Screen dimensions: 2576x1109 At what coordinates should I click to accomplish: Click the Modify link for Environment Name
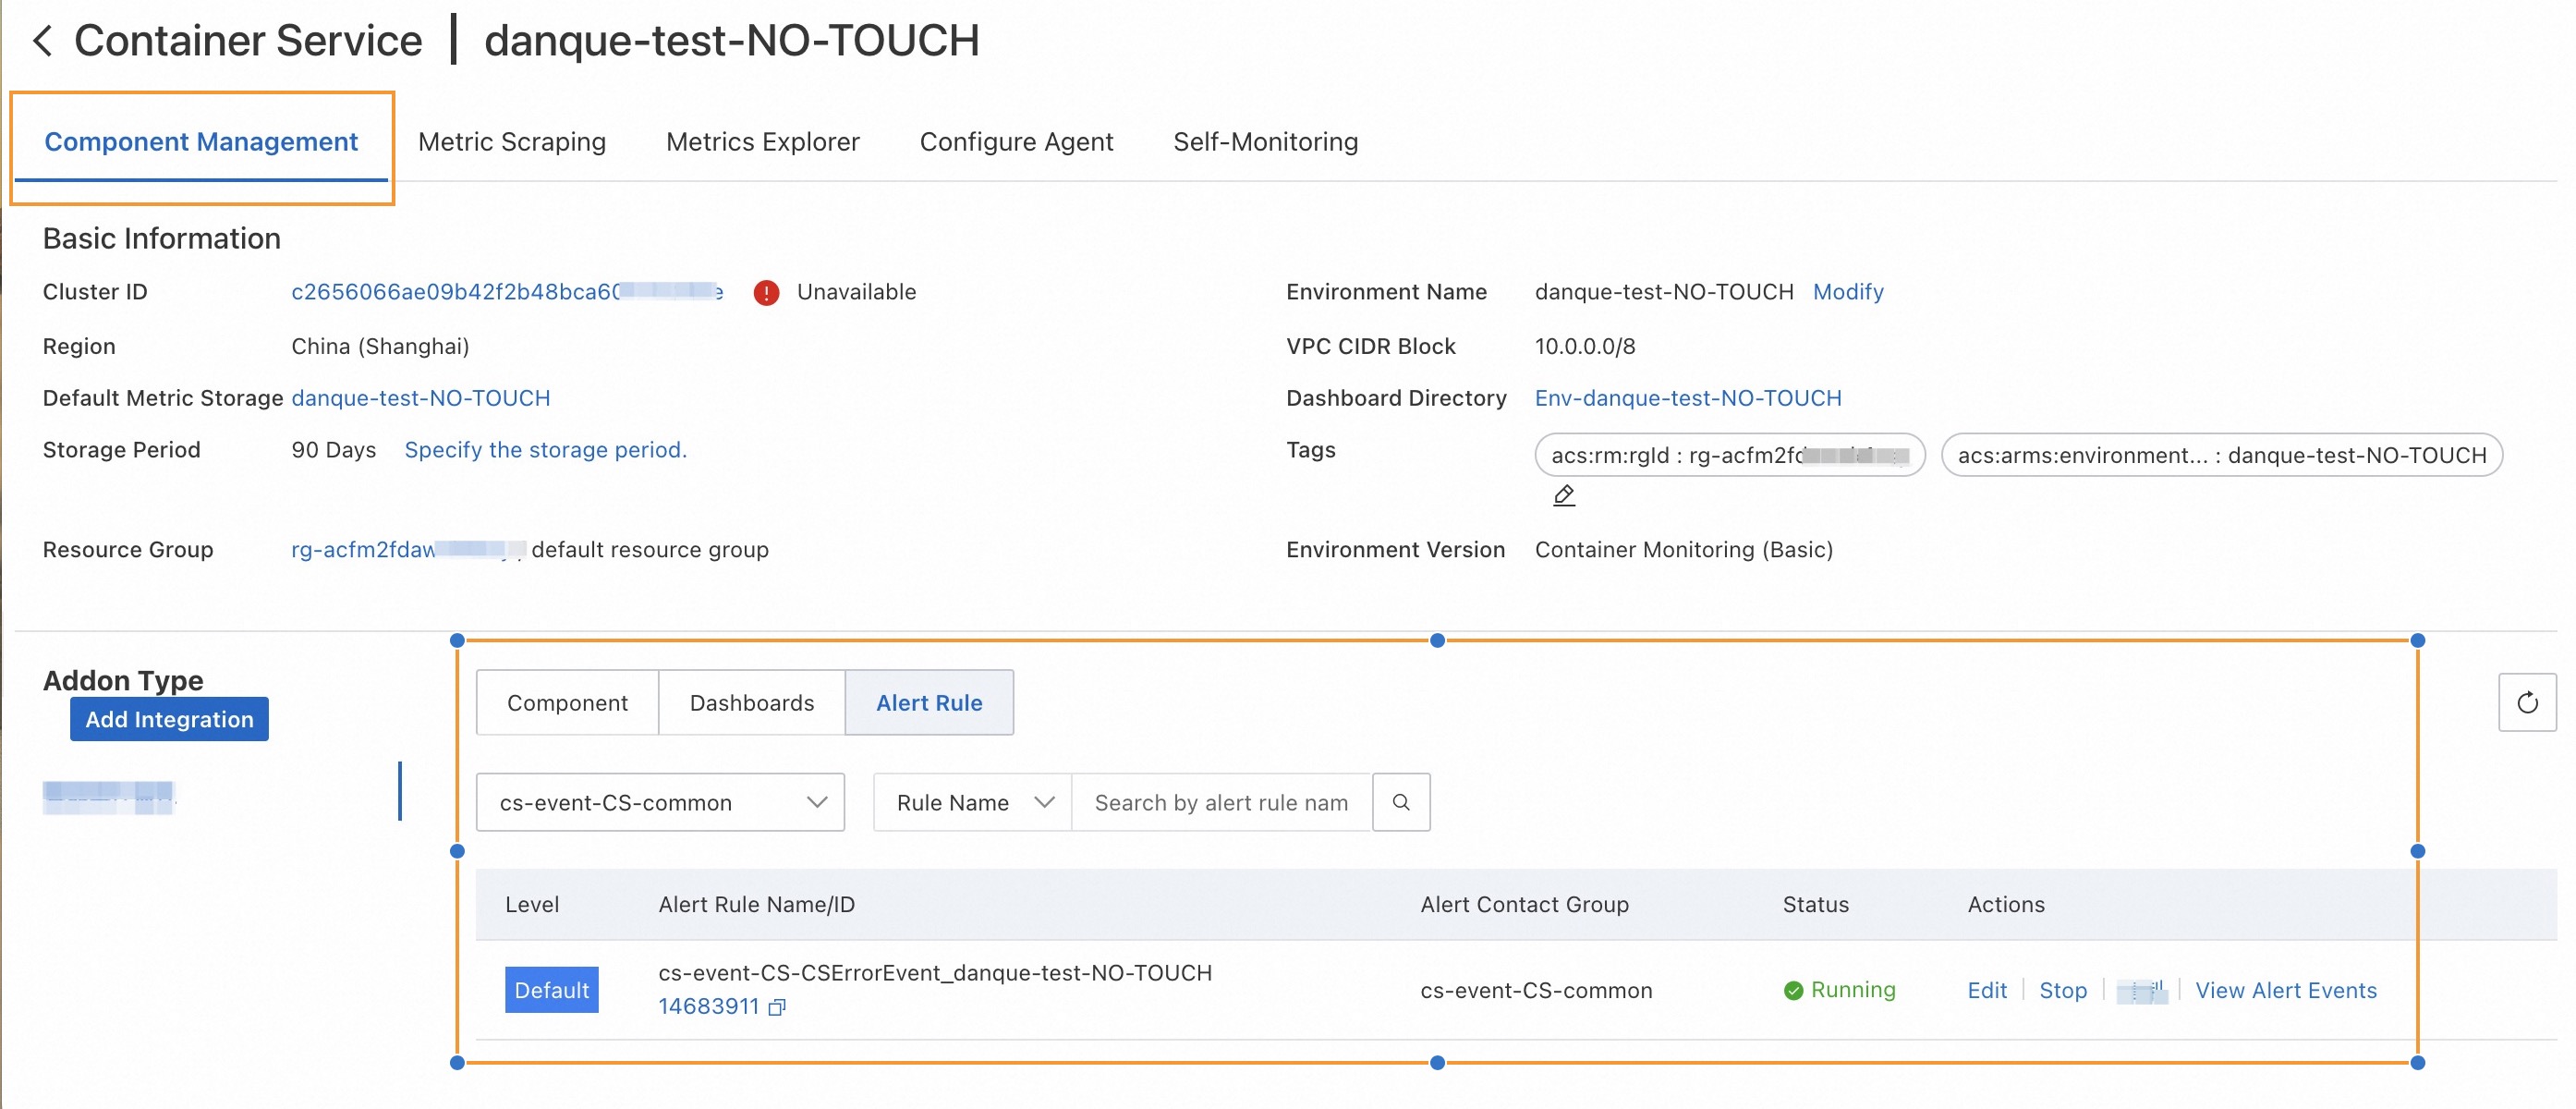click(1847, 292)
